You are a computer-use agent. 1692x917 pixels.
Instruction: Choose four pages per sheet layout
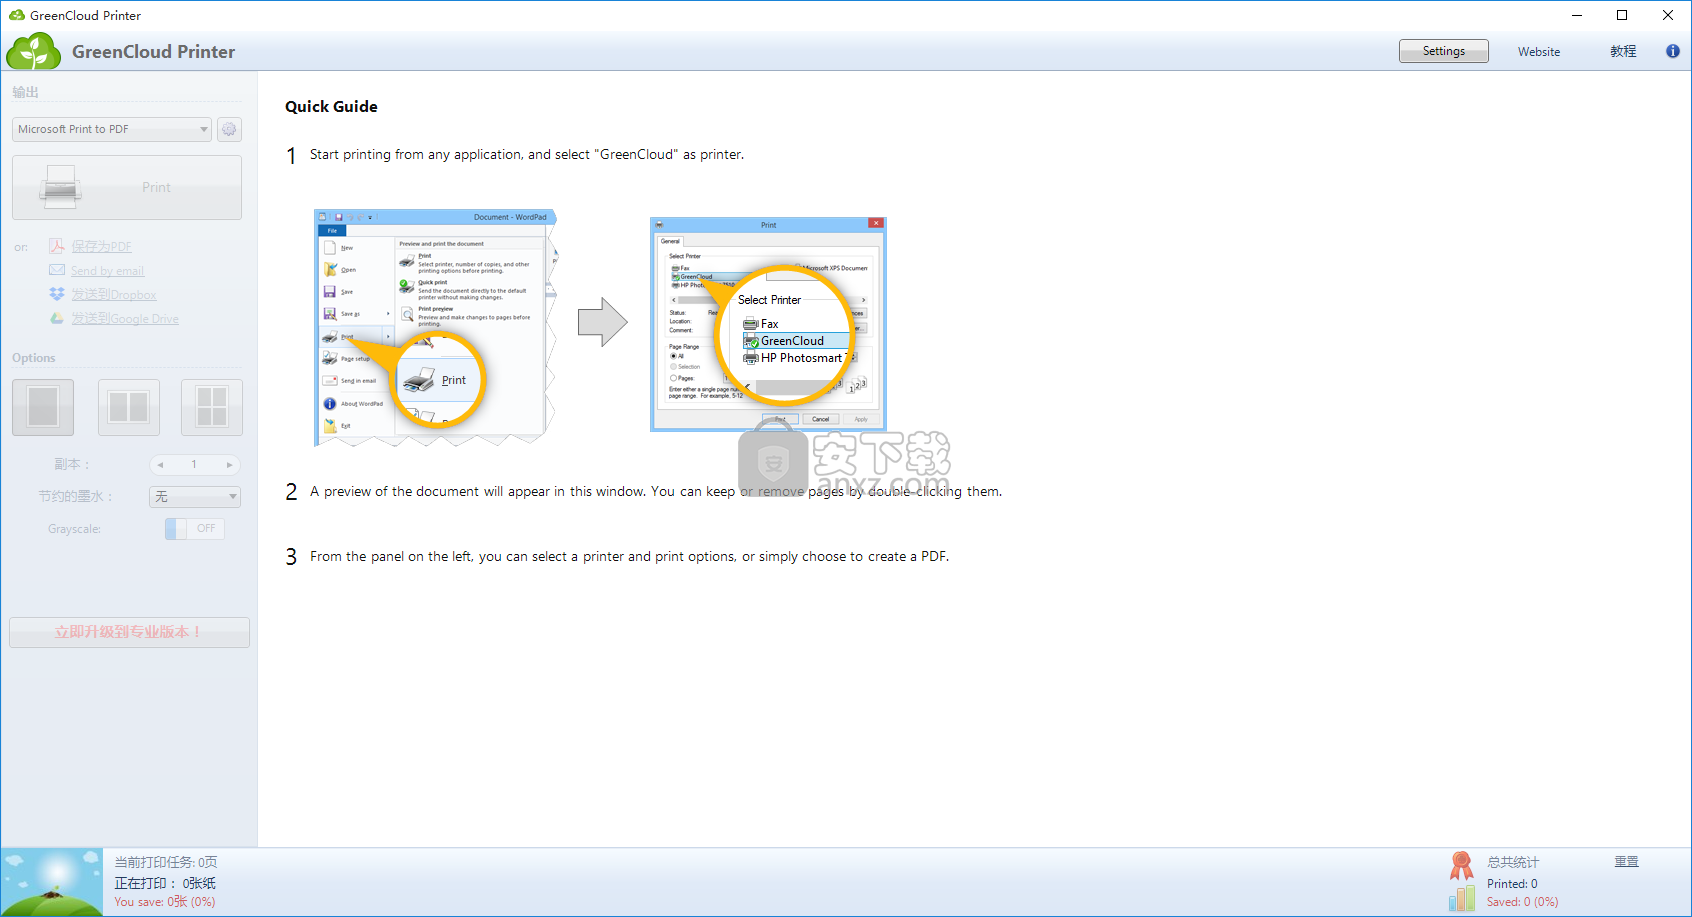pyautogui.click(x=212, y=407)
